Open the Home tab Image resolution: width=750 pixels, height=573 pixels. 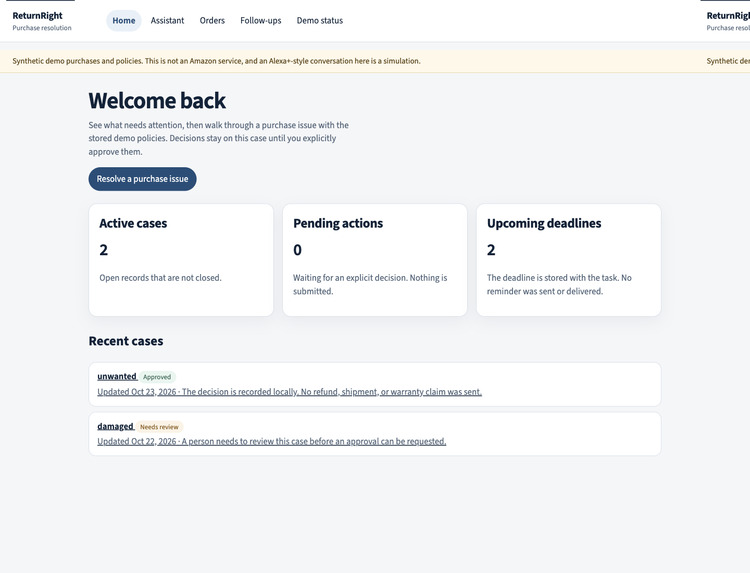[x=123, y=21]
